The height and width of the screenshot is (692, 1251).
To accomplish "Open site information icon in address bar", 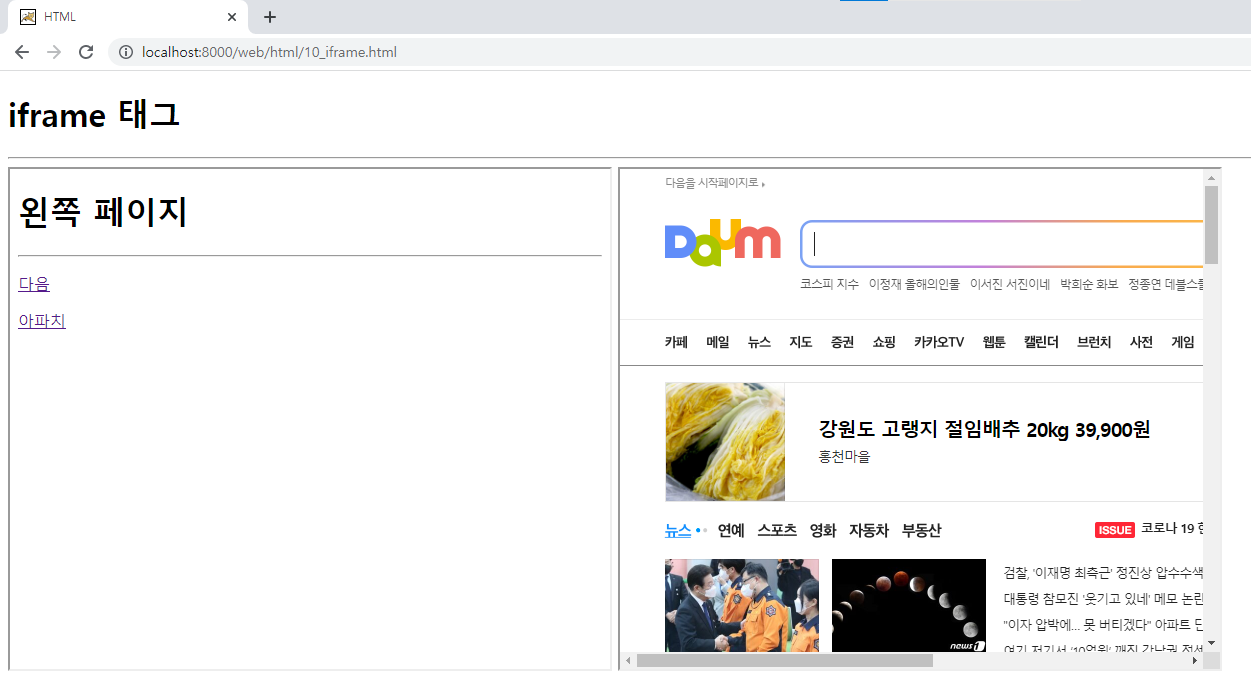I will [126, 52].
